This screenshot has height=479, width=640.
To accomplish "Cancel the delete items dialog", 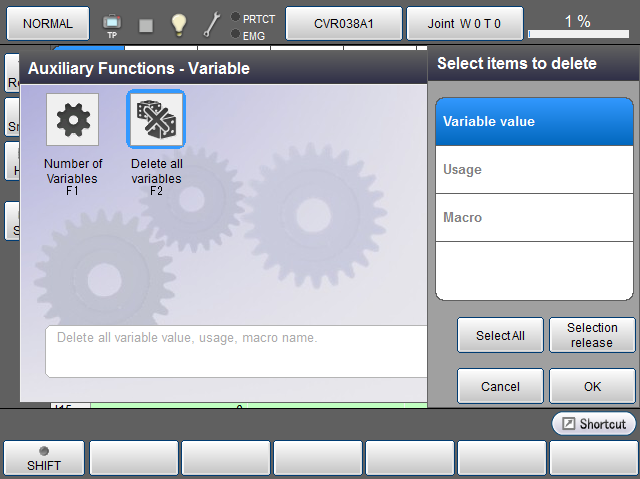I will pyautogui.click(x=500, y=386).
